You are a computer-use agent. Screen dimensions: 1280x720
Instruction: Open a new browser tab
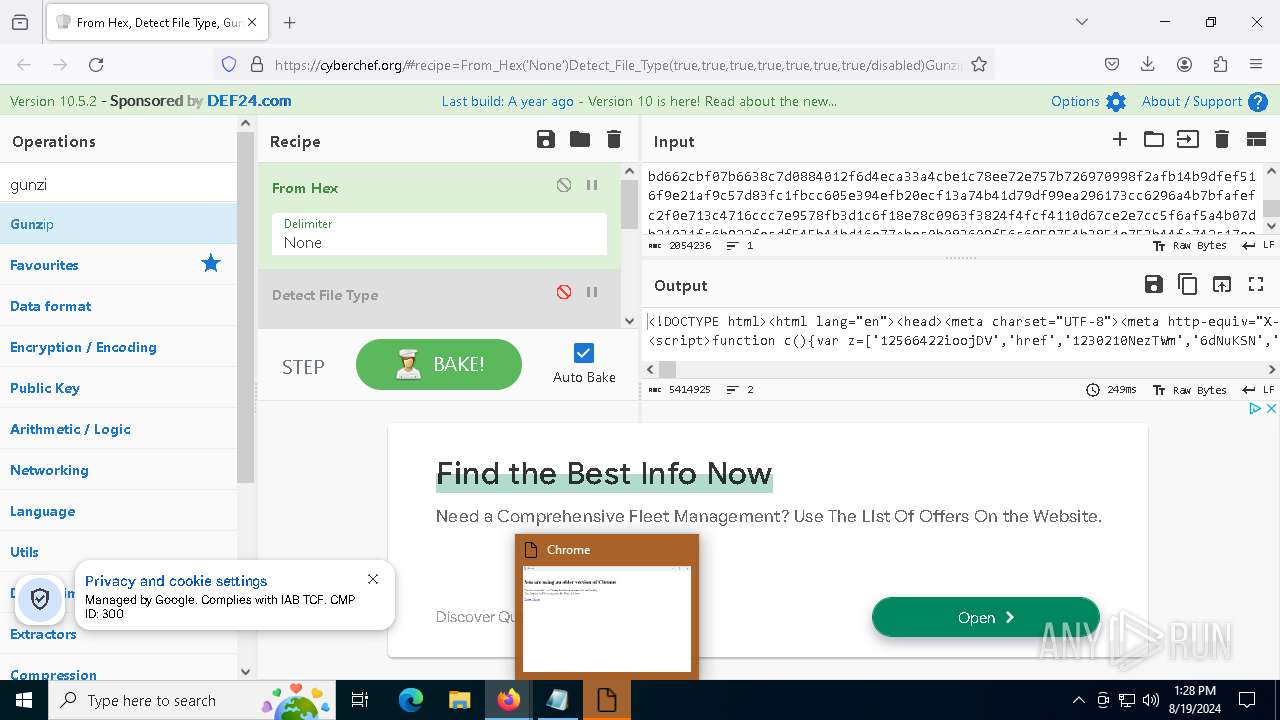(x=290, y=22)
